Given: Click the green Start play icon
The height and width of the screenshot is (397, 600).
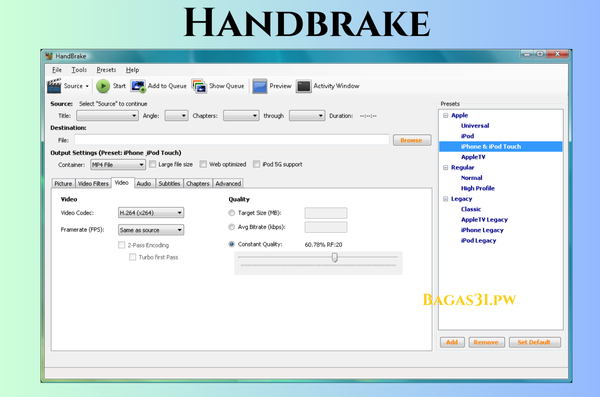Looking at the screenshot, I should point(103,86).
